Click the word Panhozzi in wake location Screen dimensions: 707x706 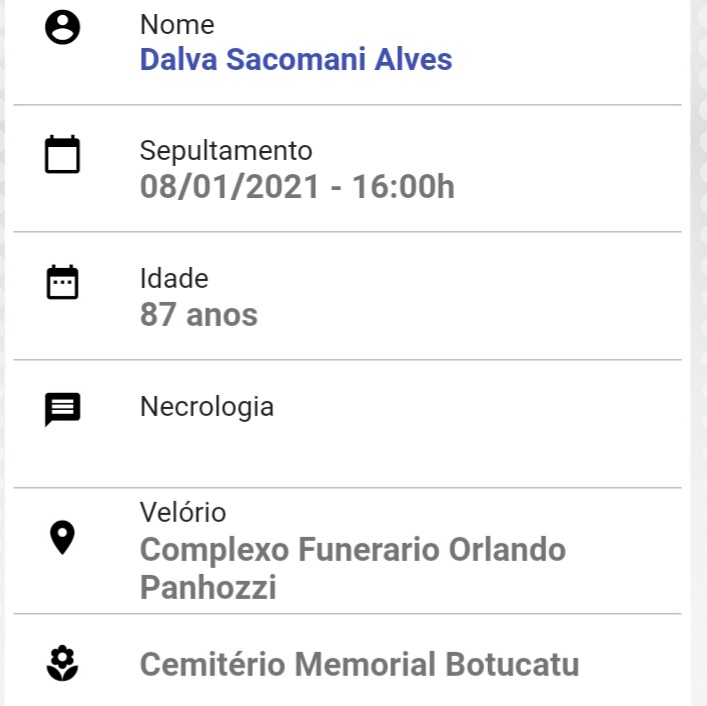(x=208, y=587)
